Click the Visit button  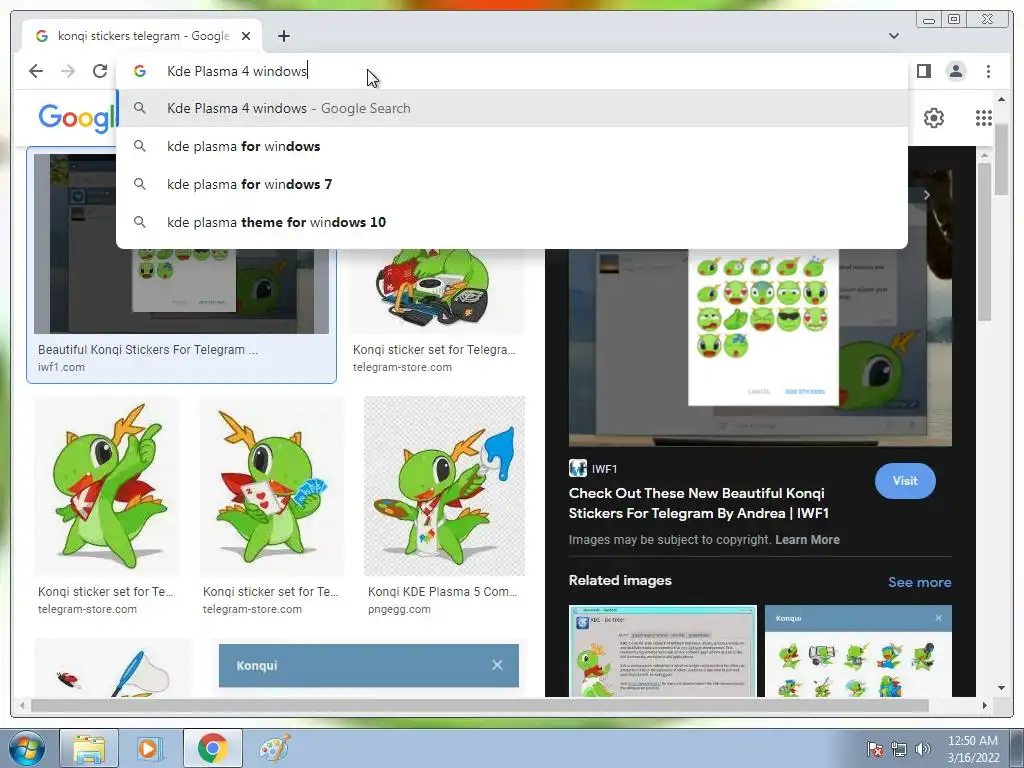(x=905, y=481)
